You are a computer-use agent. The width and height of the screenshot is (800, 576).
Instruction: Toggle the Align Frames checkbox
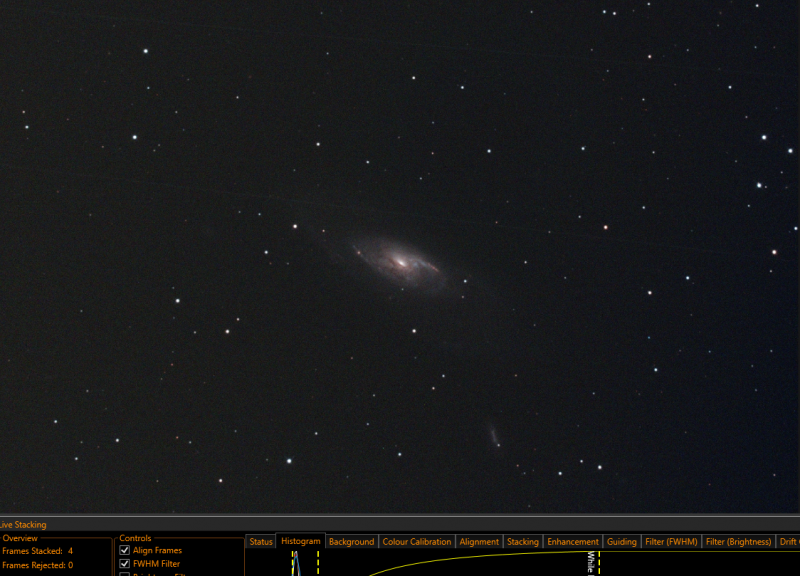(124, 550)
